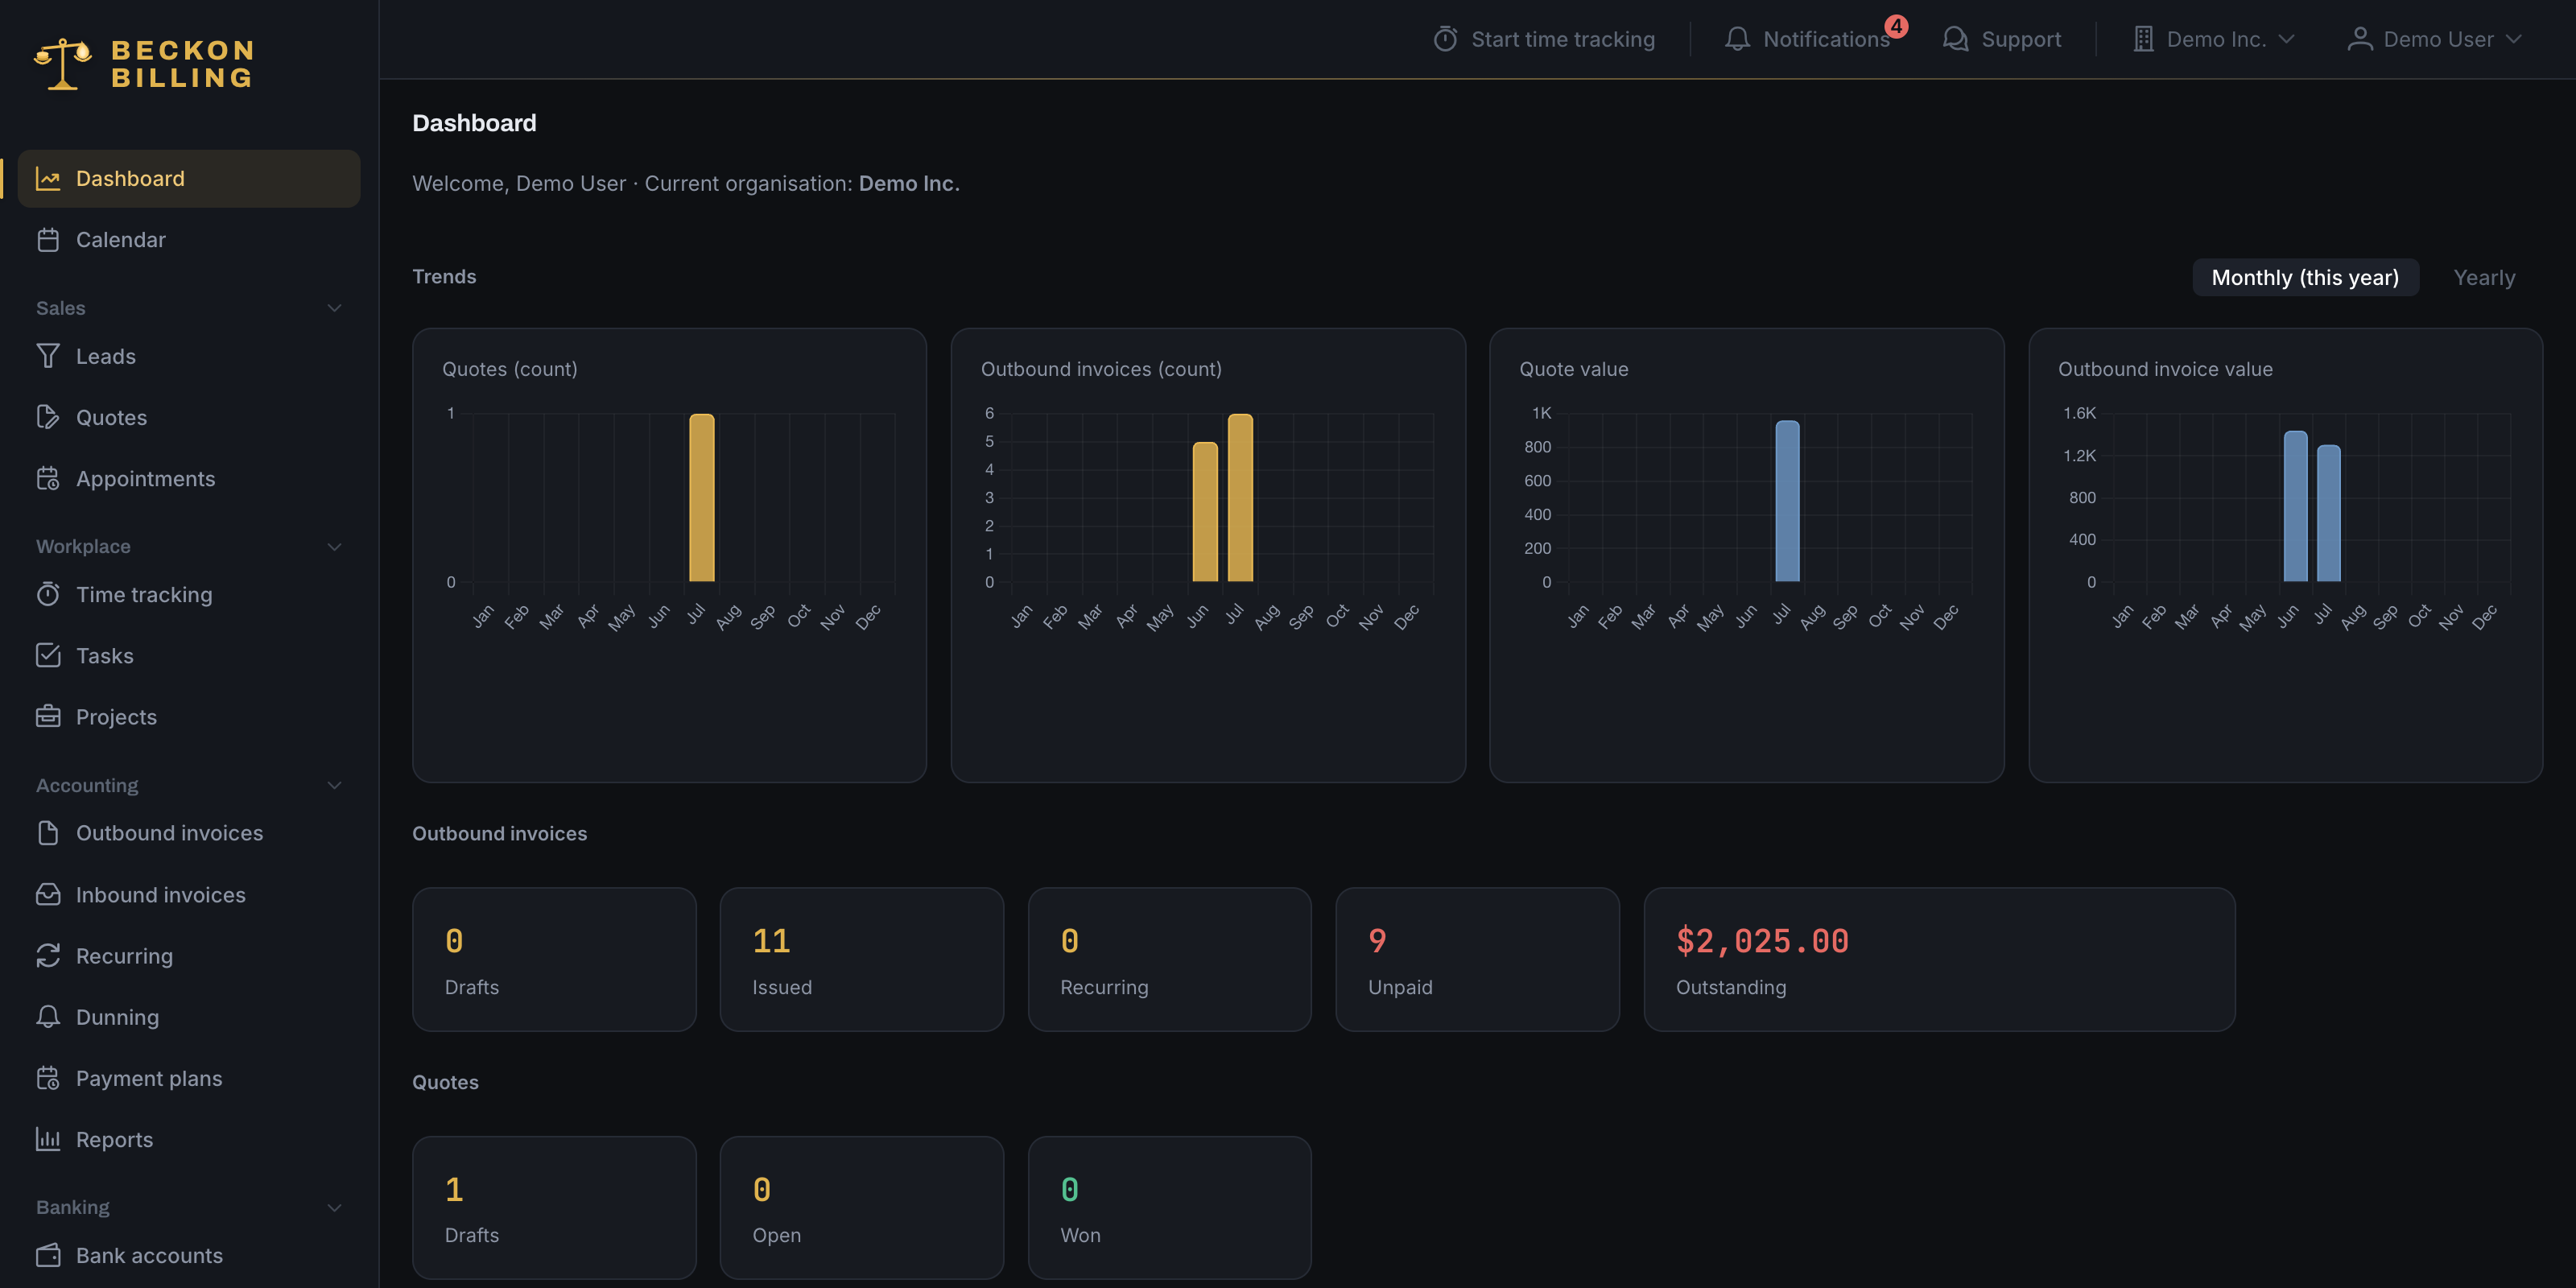Click the Appointments calendar-clock icon

(48, 479)
